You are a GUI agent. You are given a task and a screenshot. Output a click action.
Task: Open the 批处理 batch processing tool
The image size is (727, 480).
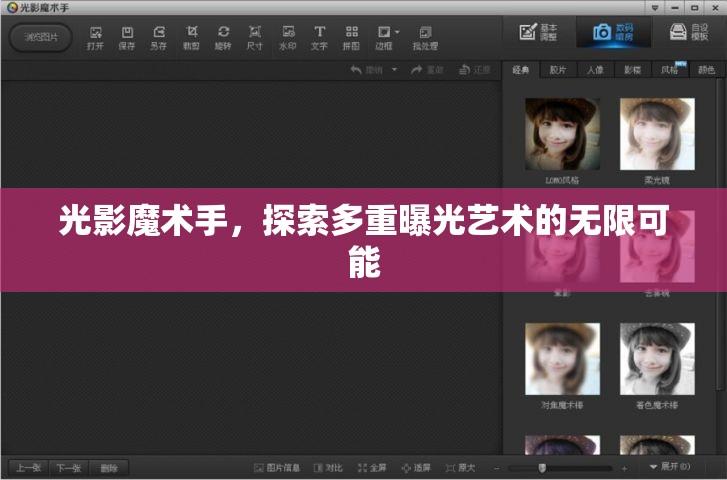[425, 38]
